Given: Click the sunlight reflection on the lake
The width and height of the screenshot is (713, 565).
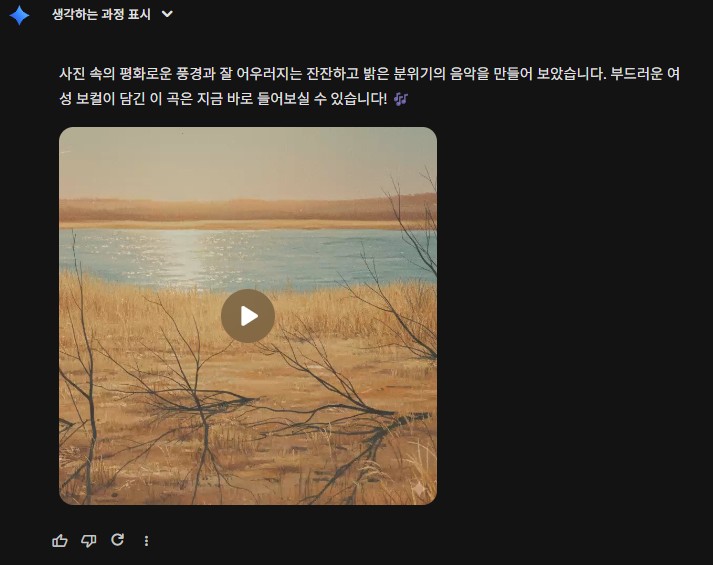Looking at the screenshot, I should tap(186, 257).
